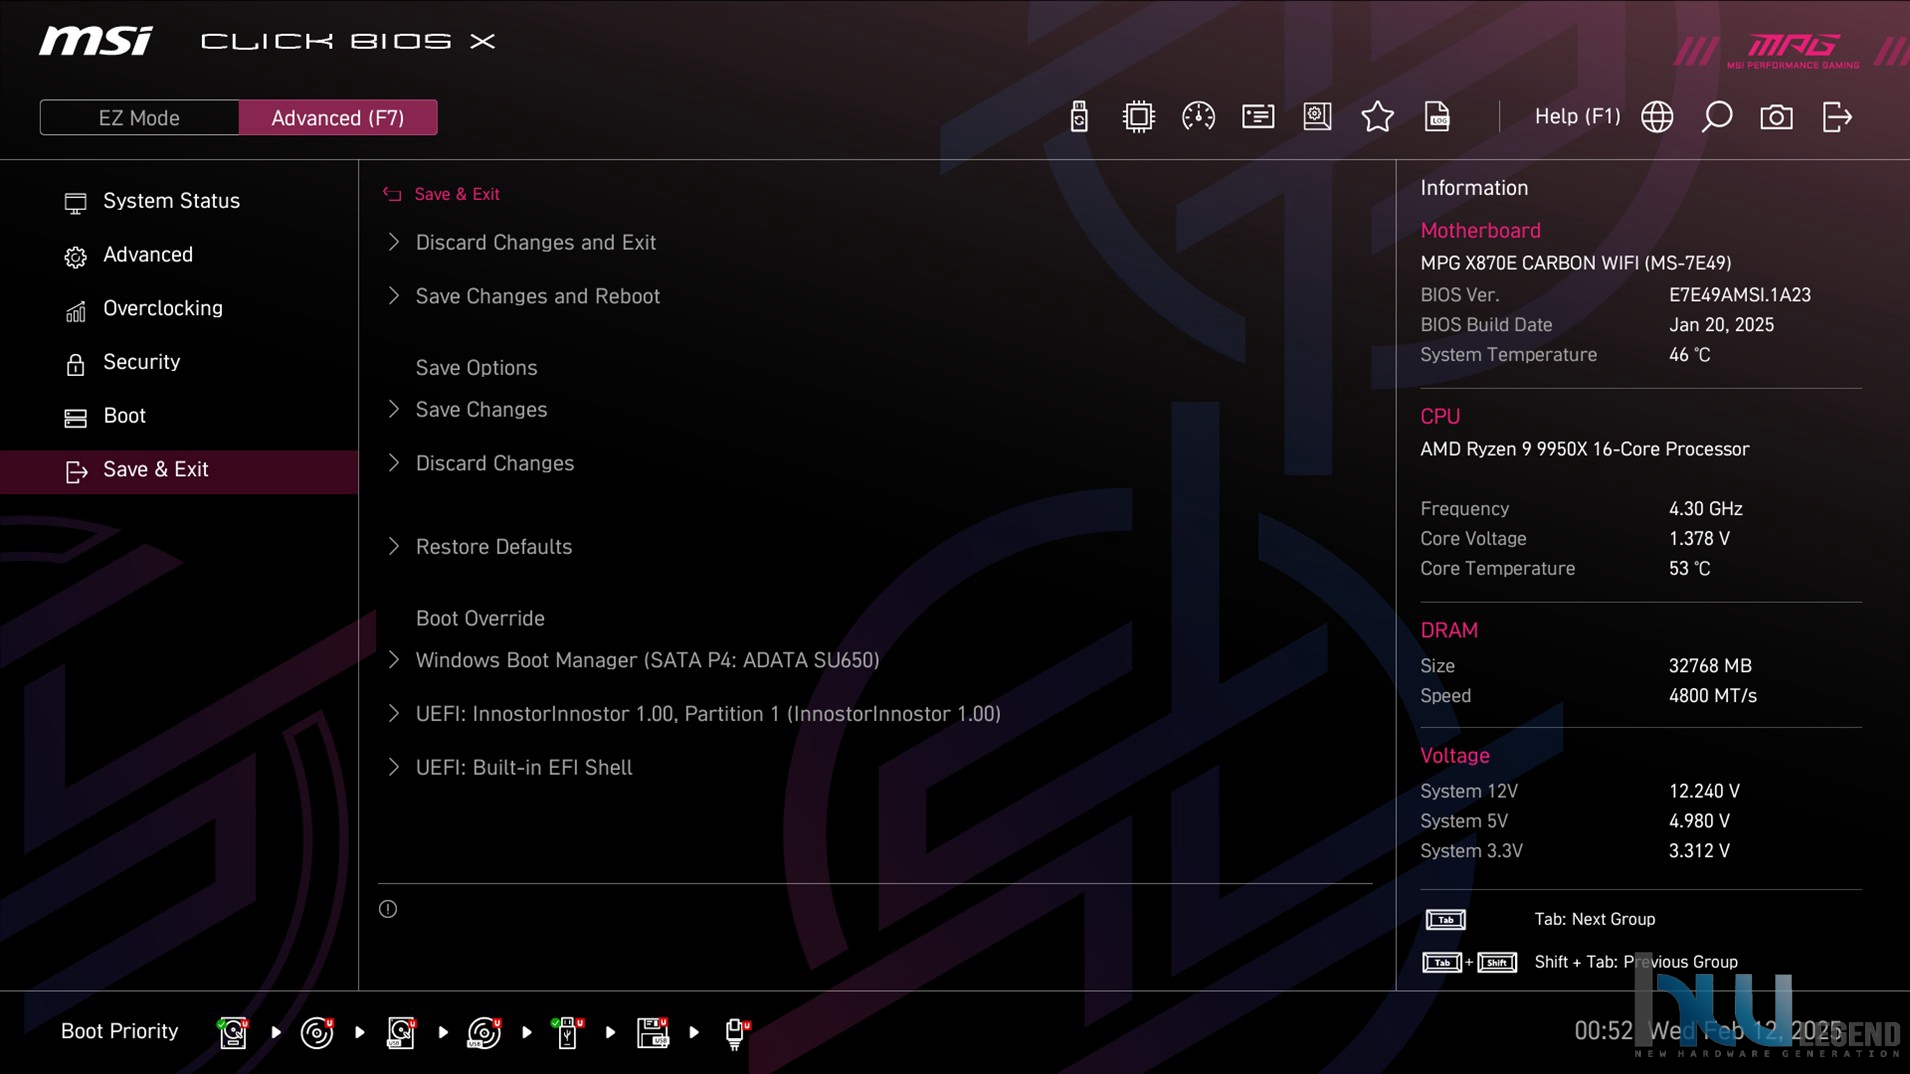The width and height of the screenshot is (1910, 1074).
Task: Switch to EZ Mode
Action: pyautogui.click(x=139, y=118)
